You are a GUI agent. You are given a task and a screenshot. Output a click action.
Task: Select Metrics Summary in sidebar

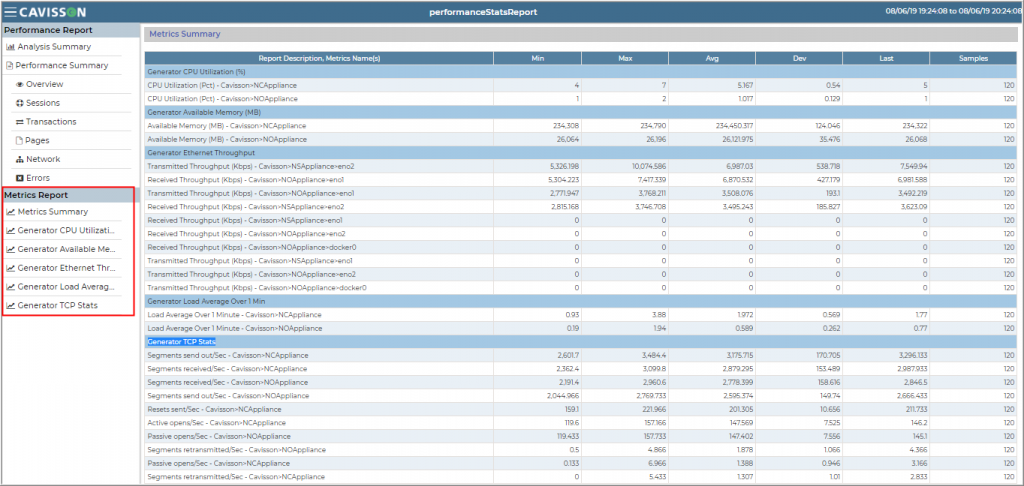[53, 212]
